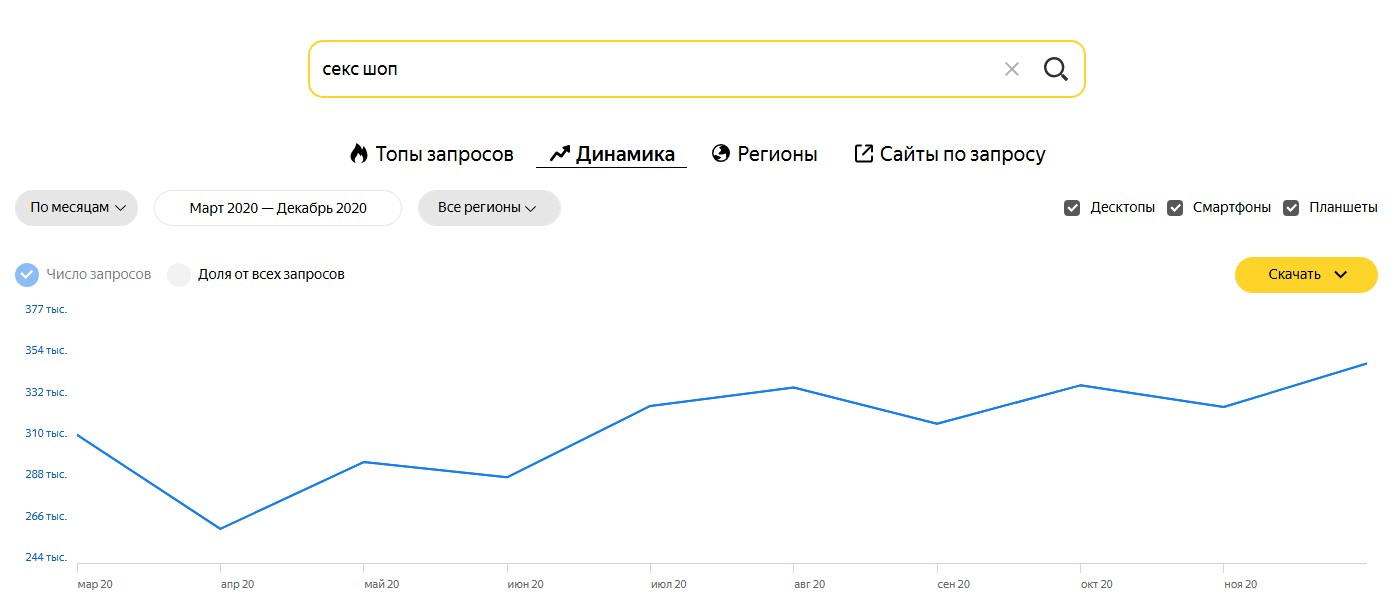Click the 266 тыс. axis label

coord(46,516)
